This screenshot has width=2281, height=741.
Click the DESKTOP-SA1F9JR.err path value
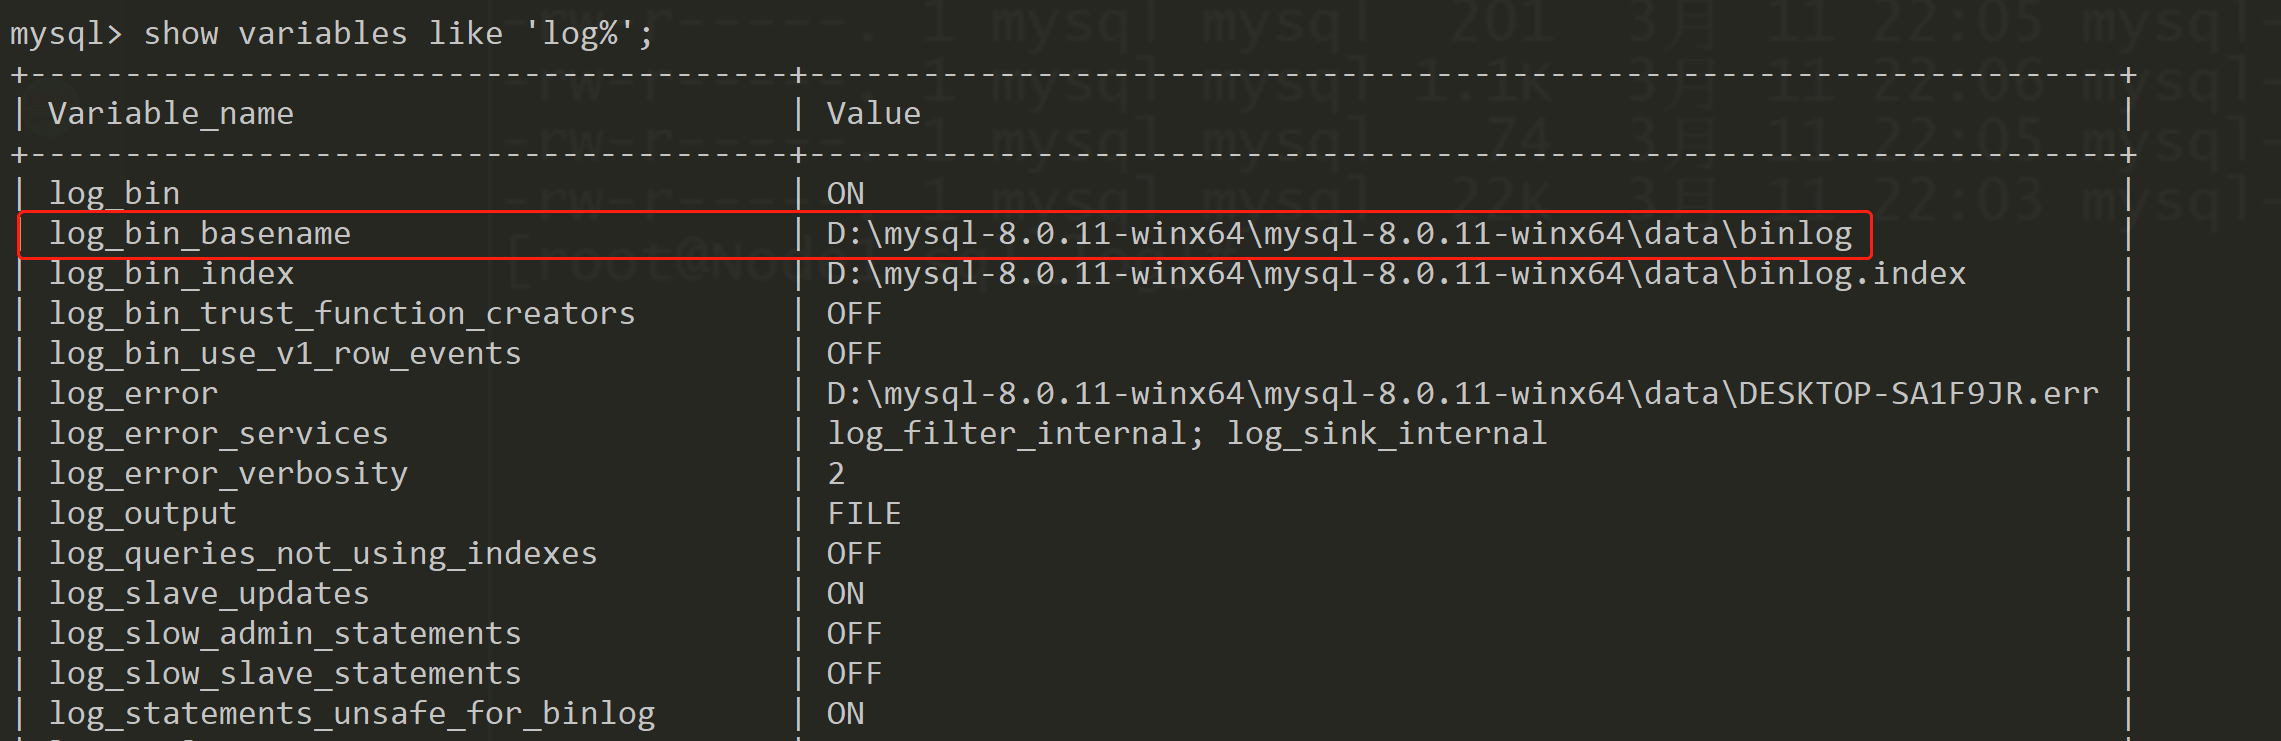[x=1462, y=394]
